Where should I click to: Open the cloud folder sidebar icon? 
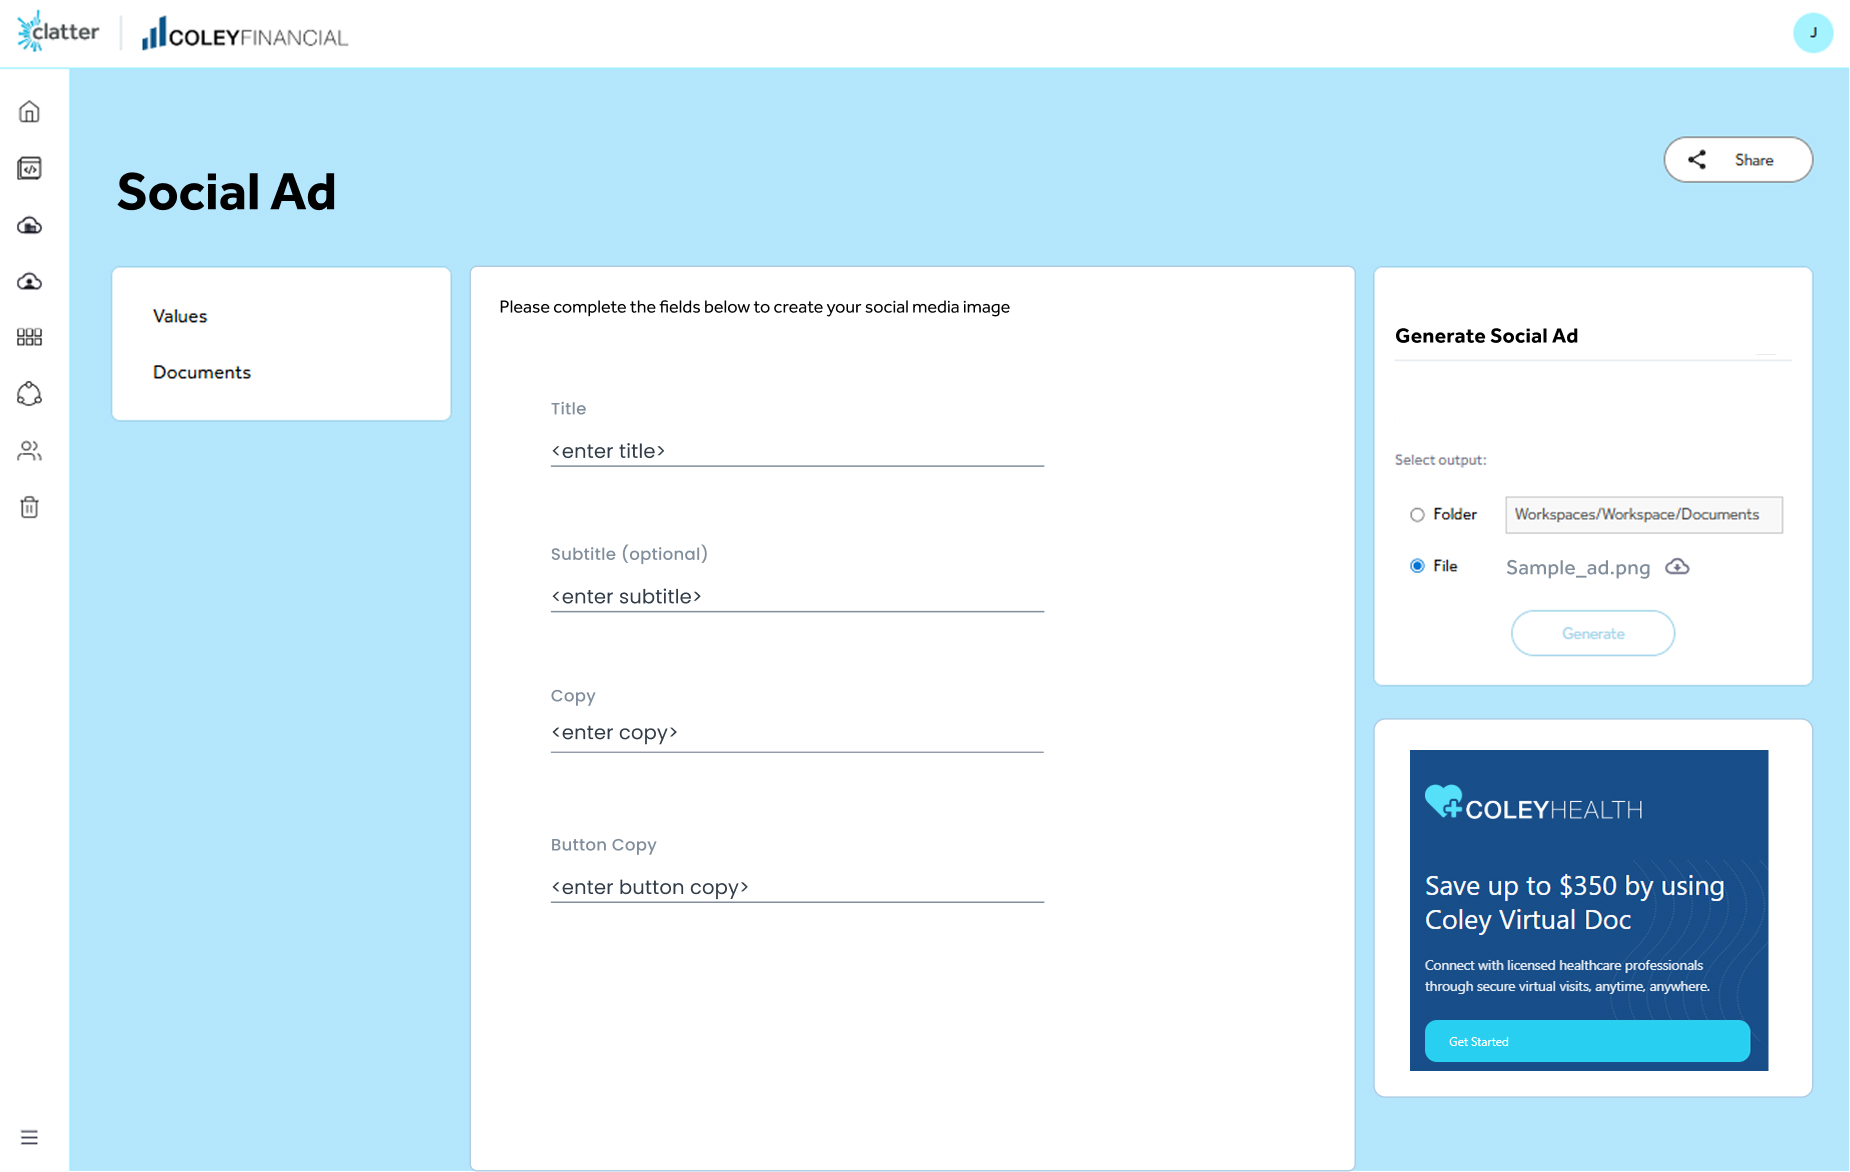click(29, 226)
